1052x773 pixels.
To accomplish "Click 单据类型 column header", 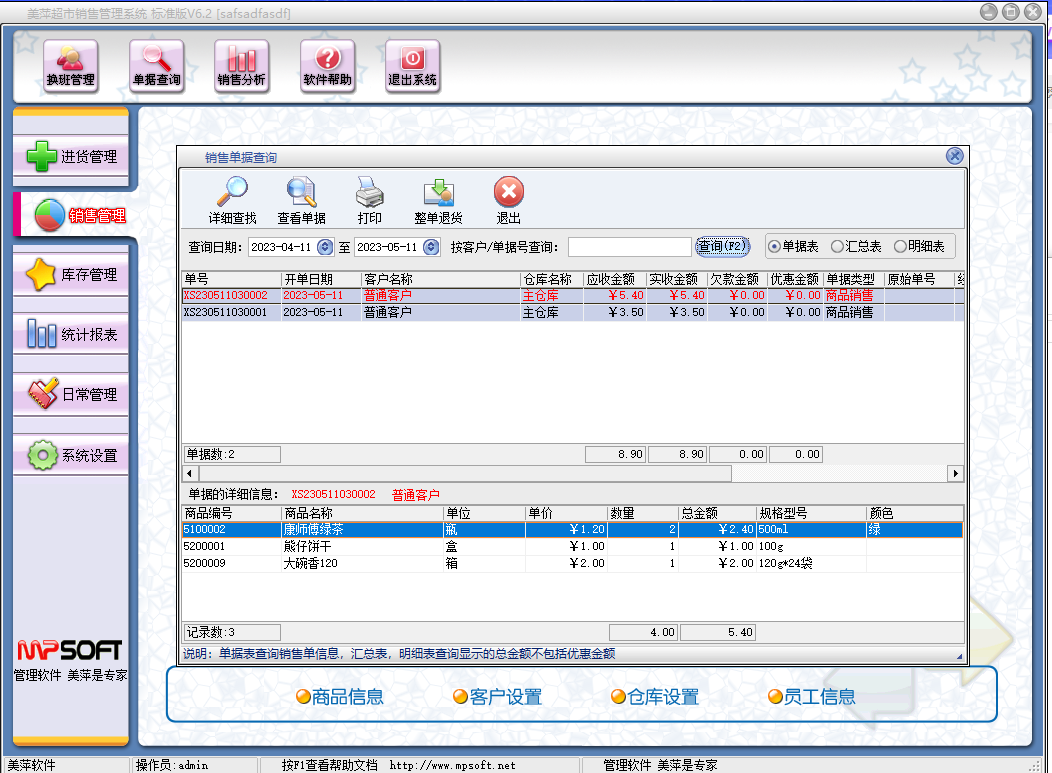I will click(x=854, y=279).
